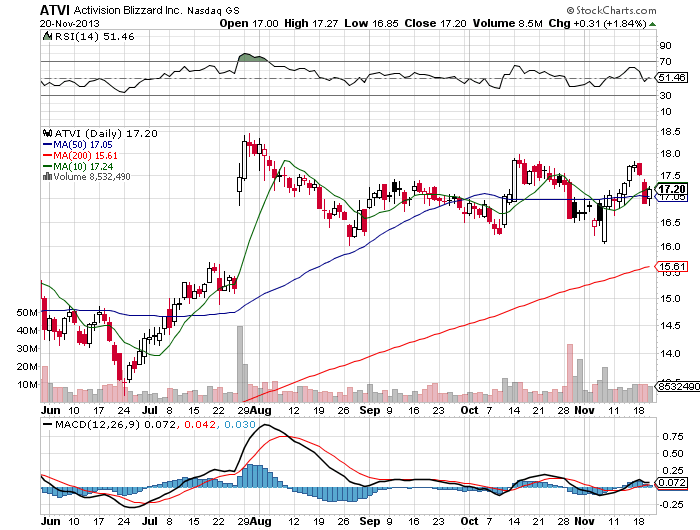
Task: Click the RSI(14) 51.46 legend text
Action: coord(94,37)
